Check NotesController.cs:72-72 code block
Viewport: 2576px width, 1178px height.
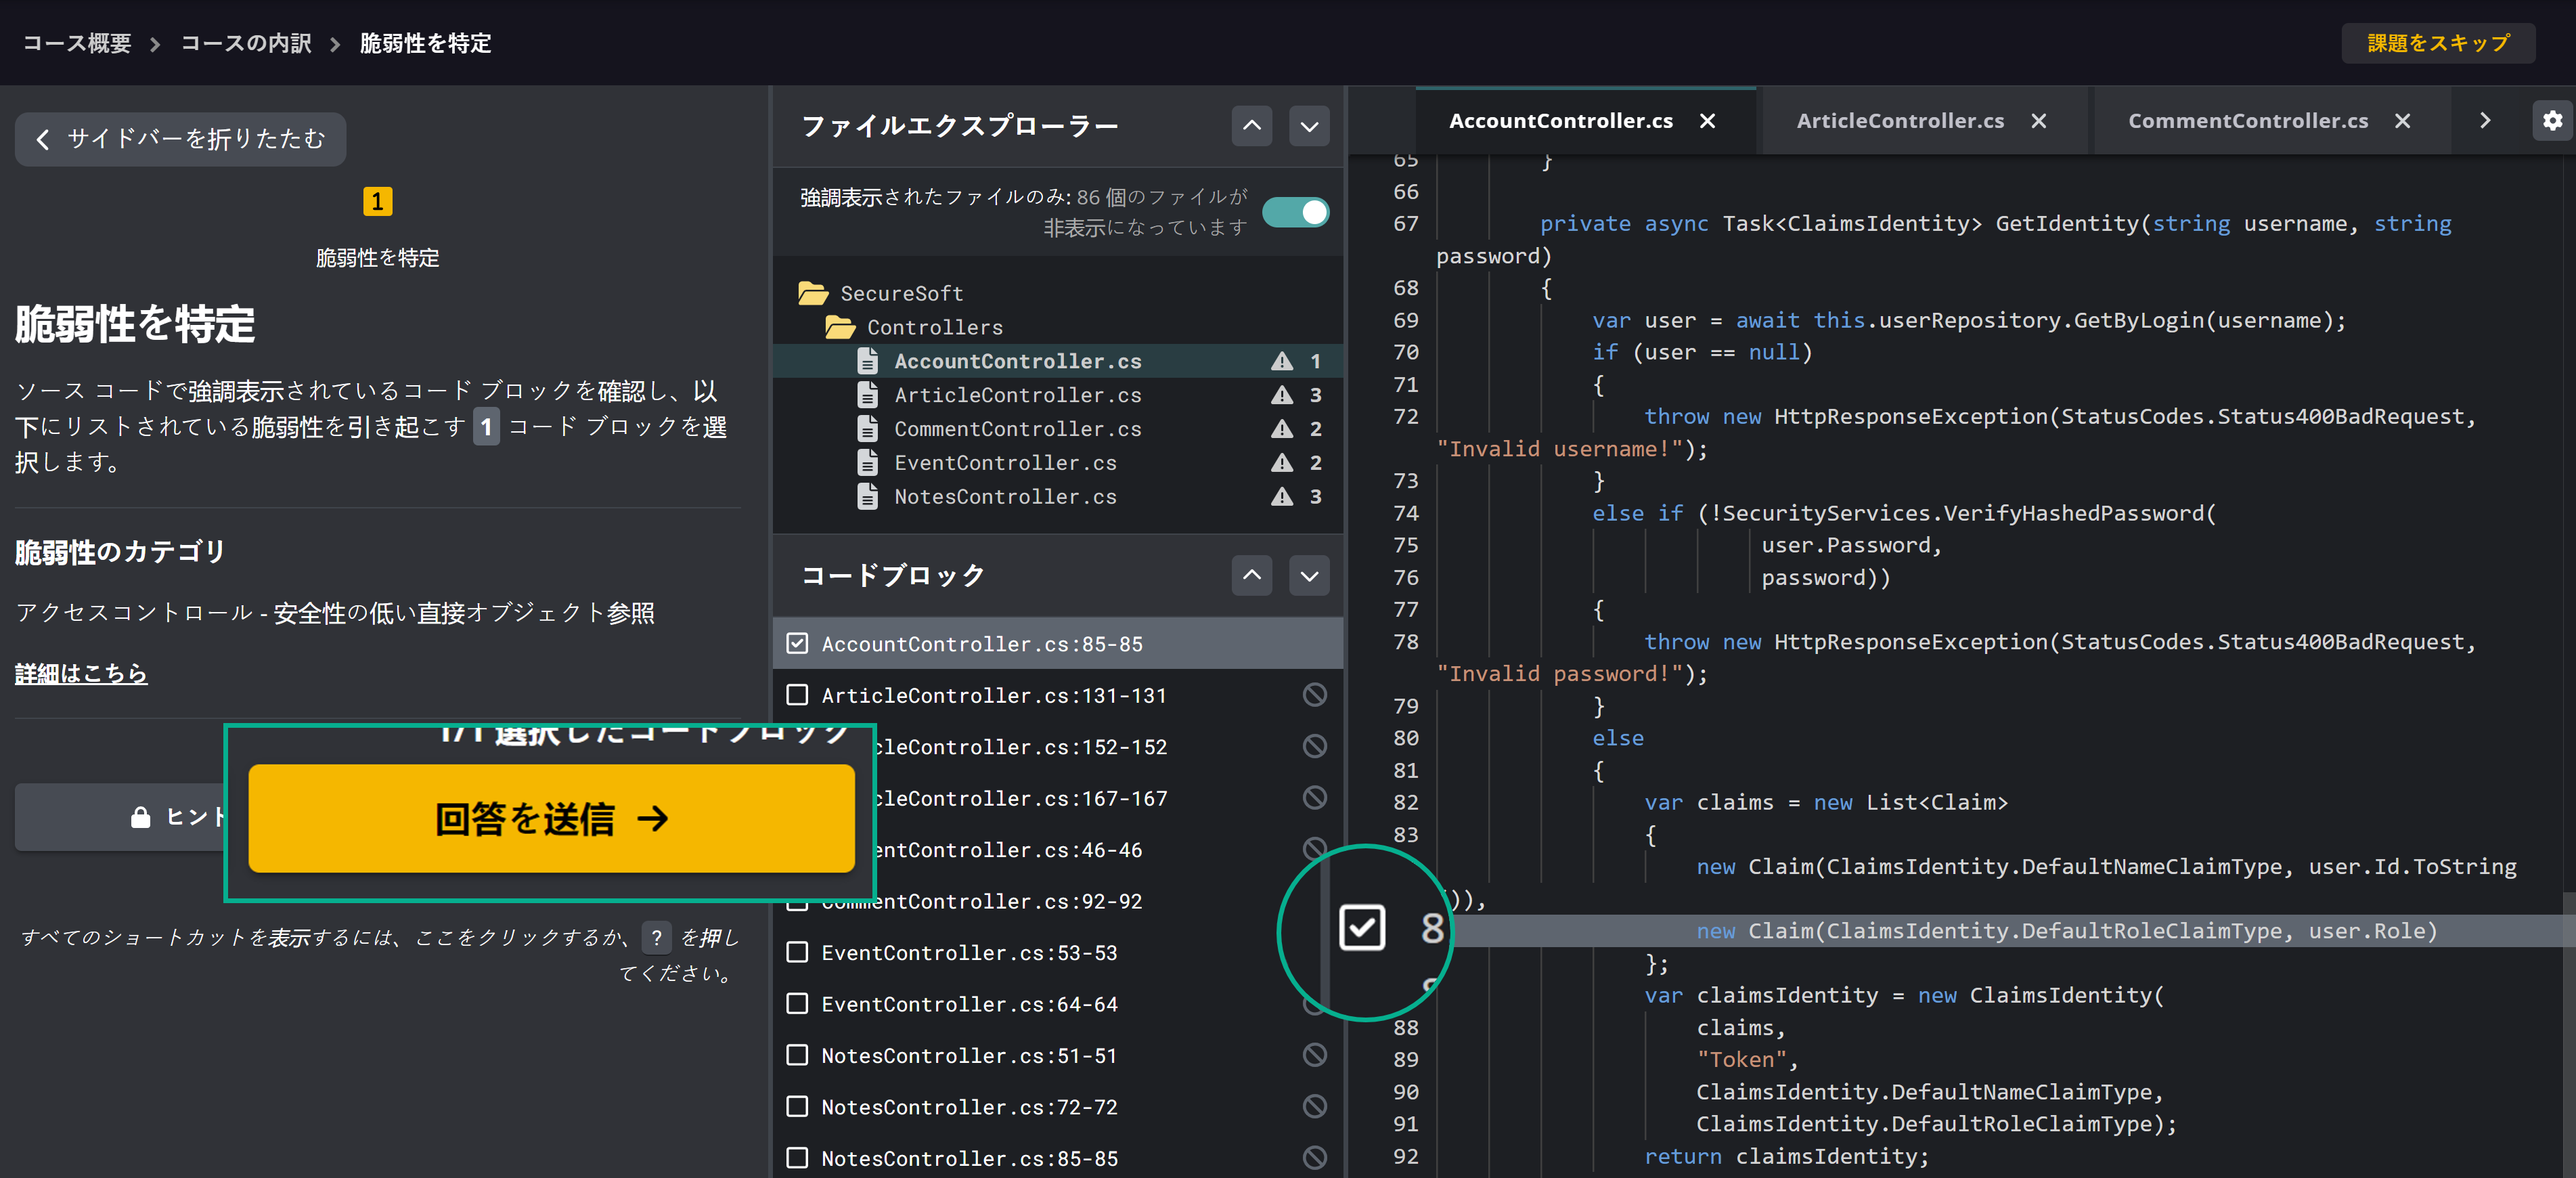pos(797,1106)
